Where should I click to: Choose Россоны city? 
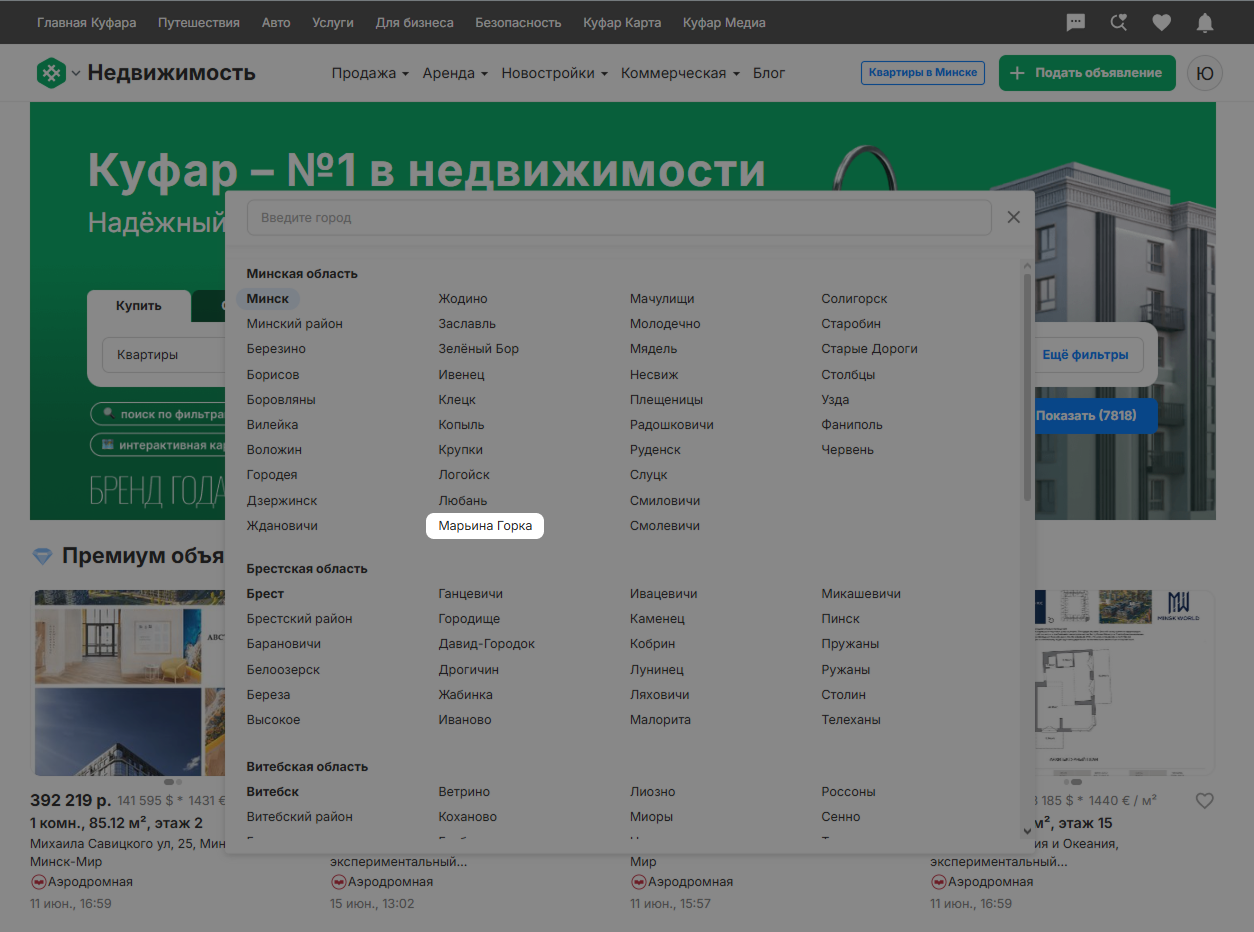(848, 792)
